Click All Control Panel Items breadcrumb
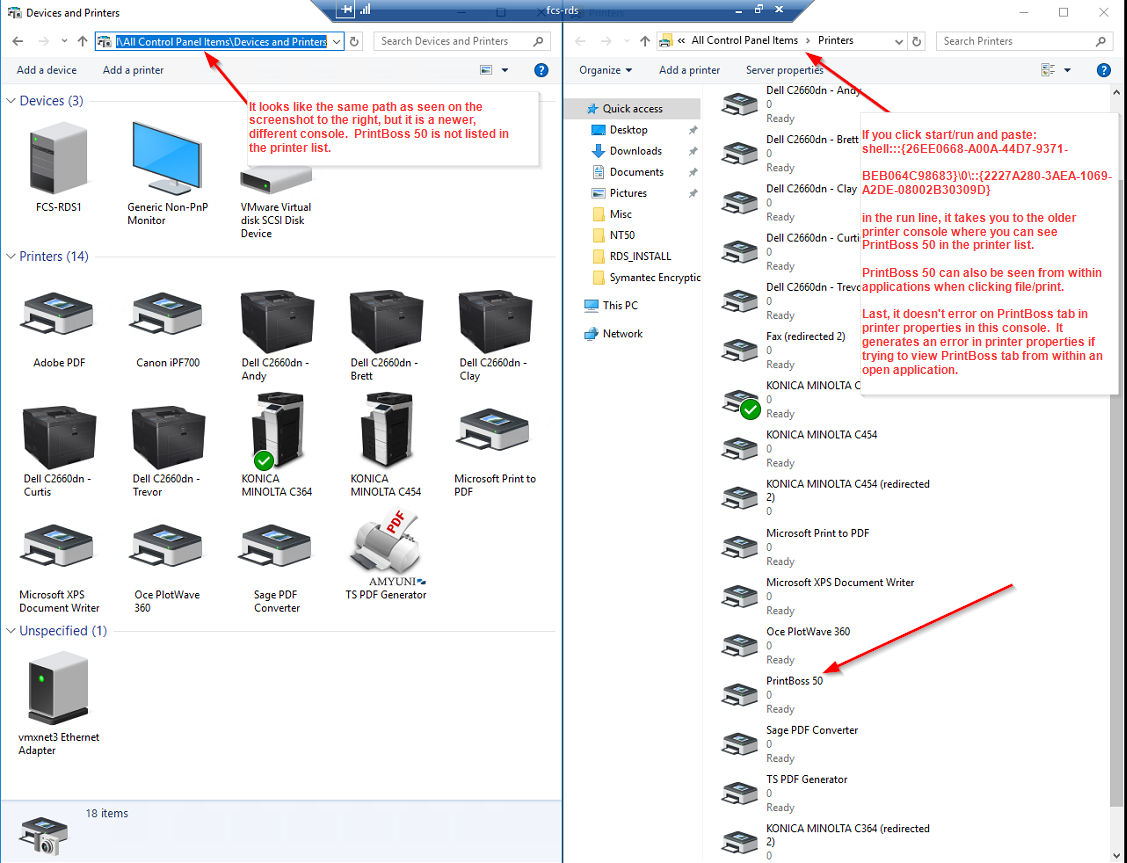 pyautogui.click(x=745, y=41)
